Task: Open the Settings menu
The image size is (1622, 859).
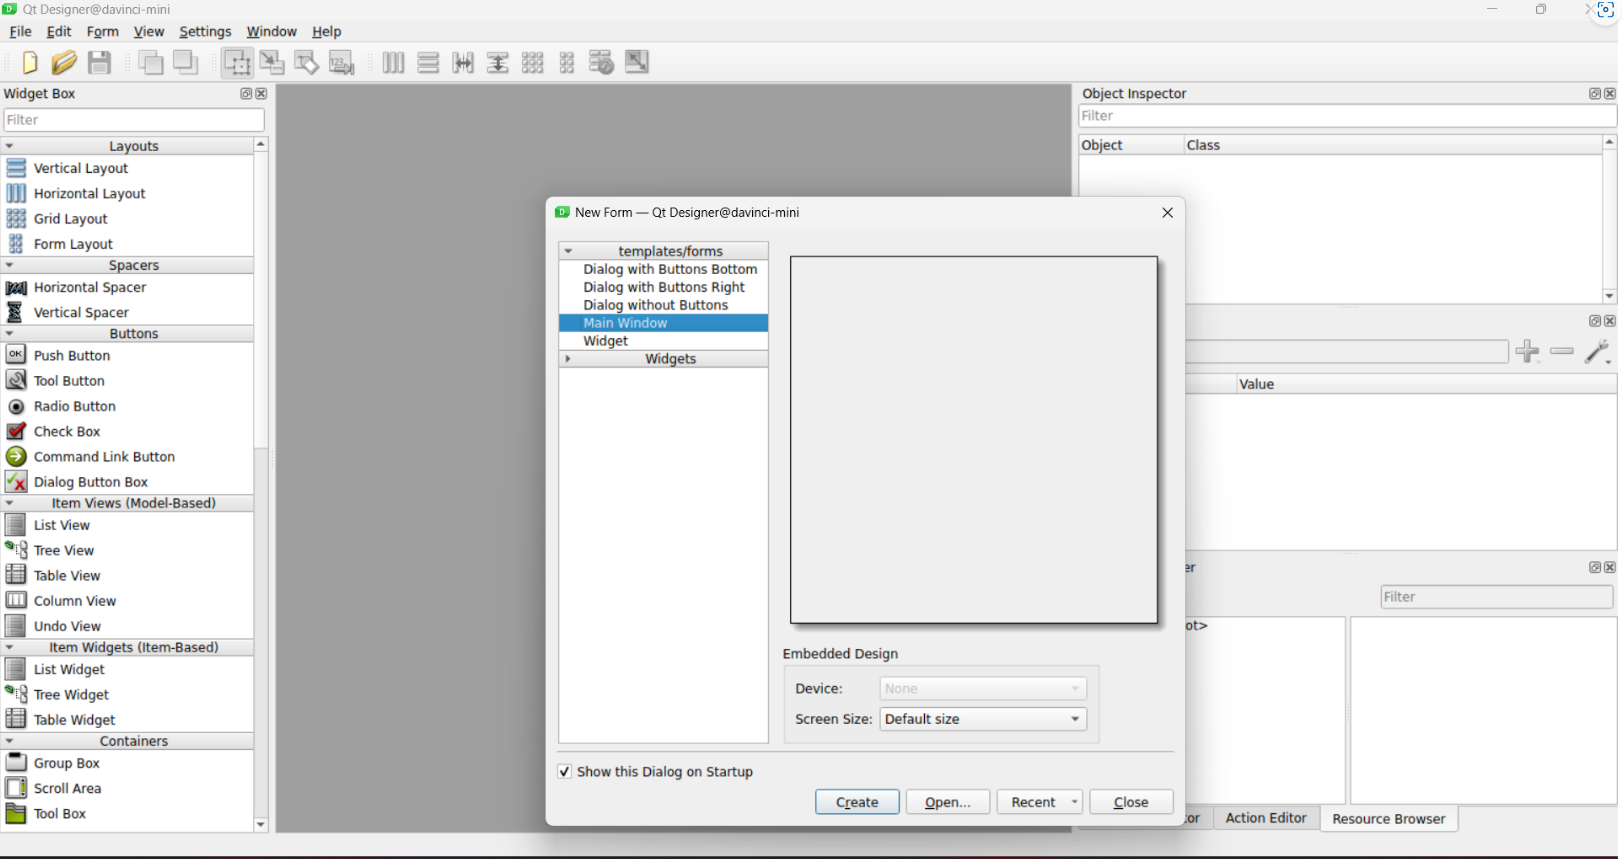Action: (x=205, y=31)
